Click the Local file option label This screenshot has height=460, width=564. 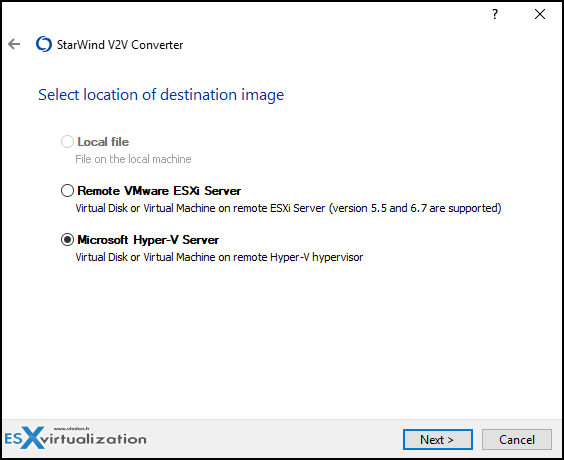pos(103,142)
